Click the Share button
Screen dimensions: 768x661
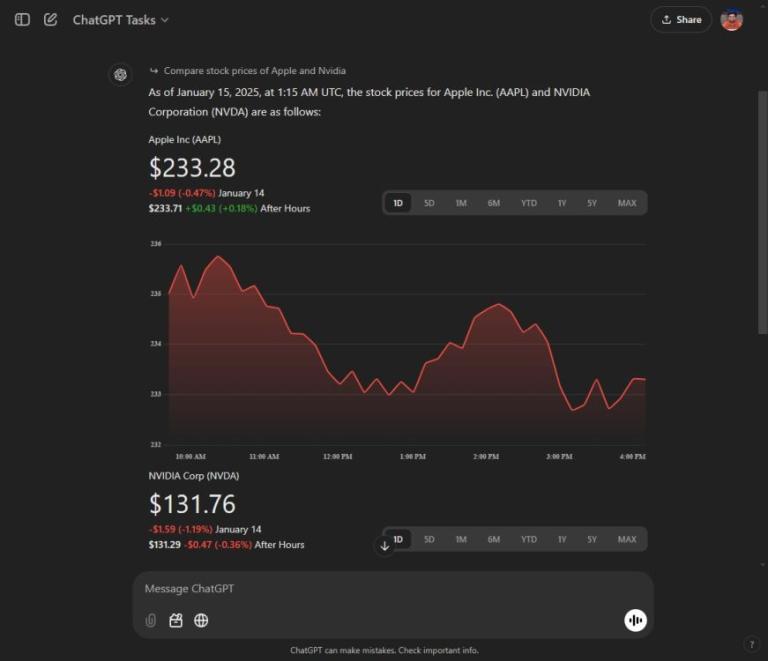click(x=681, y=20)
